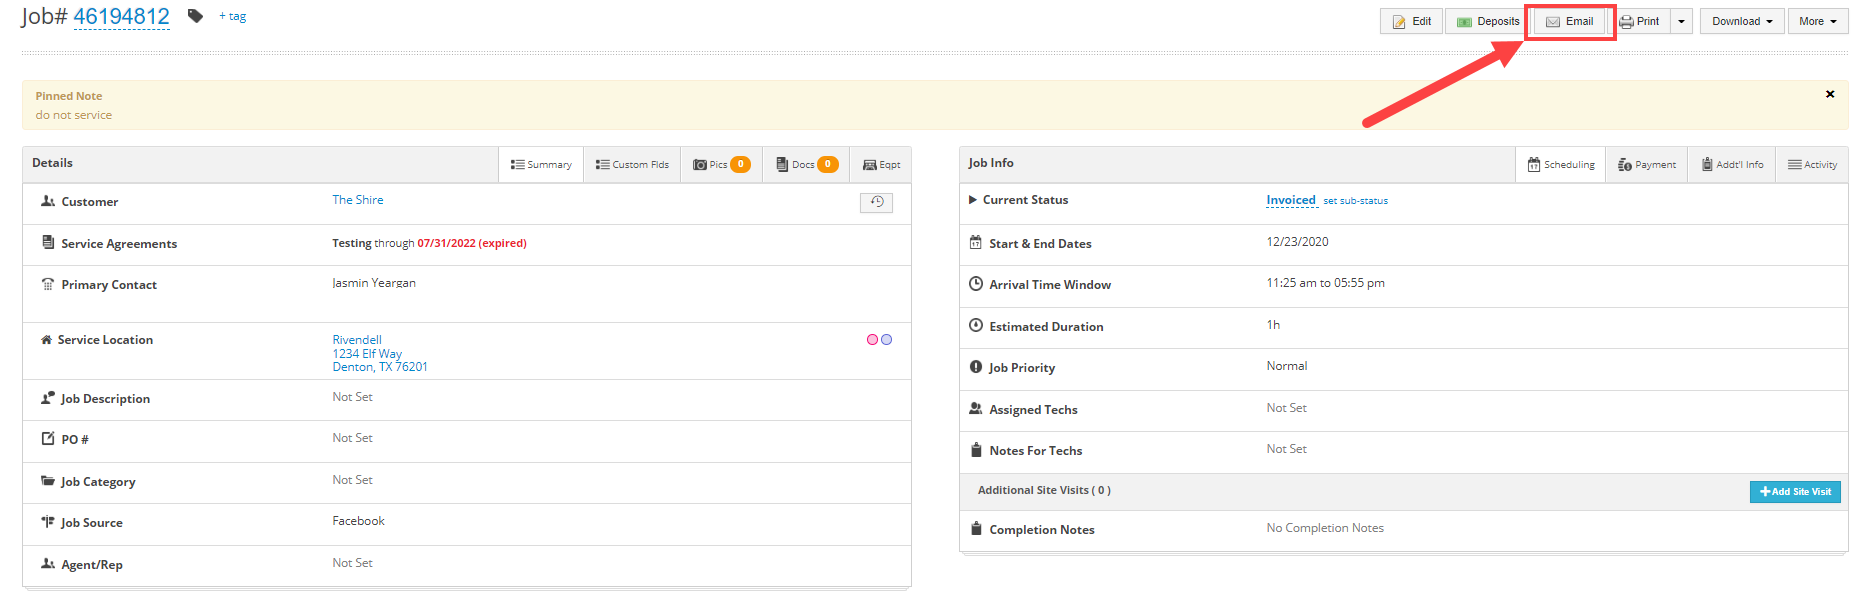Click set sub-status text
Screen dimensions: 1865x601
[x=1355, y=201]
